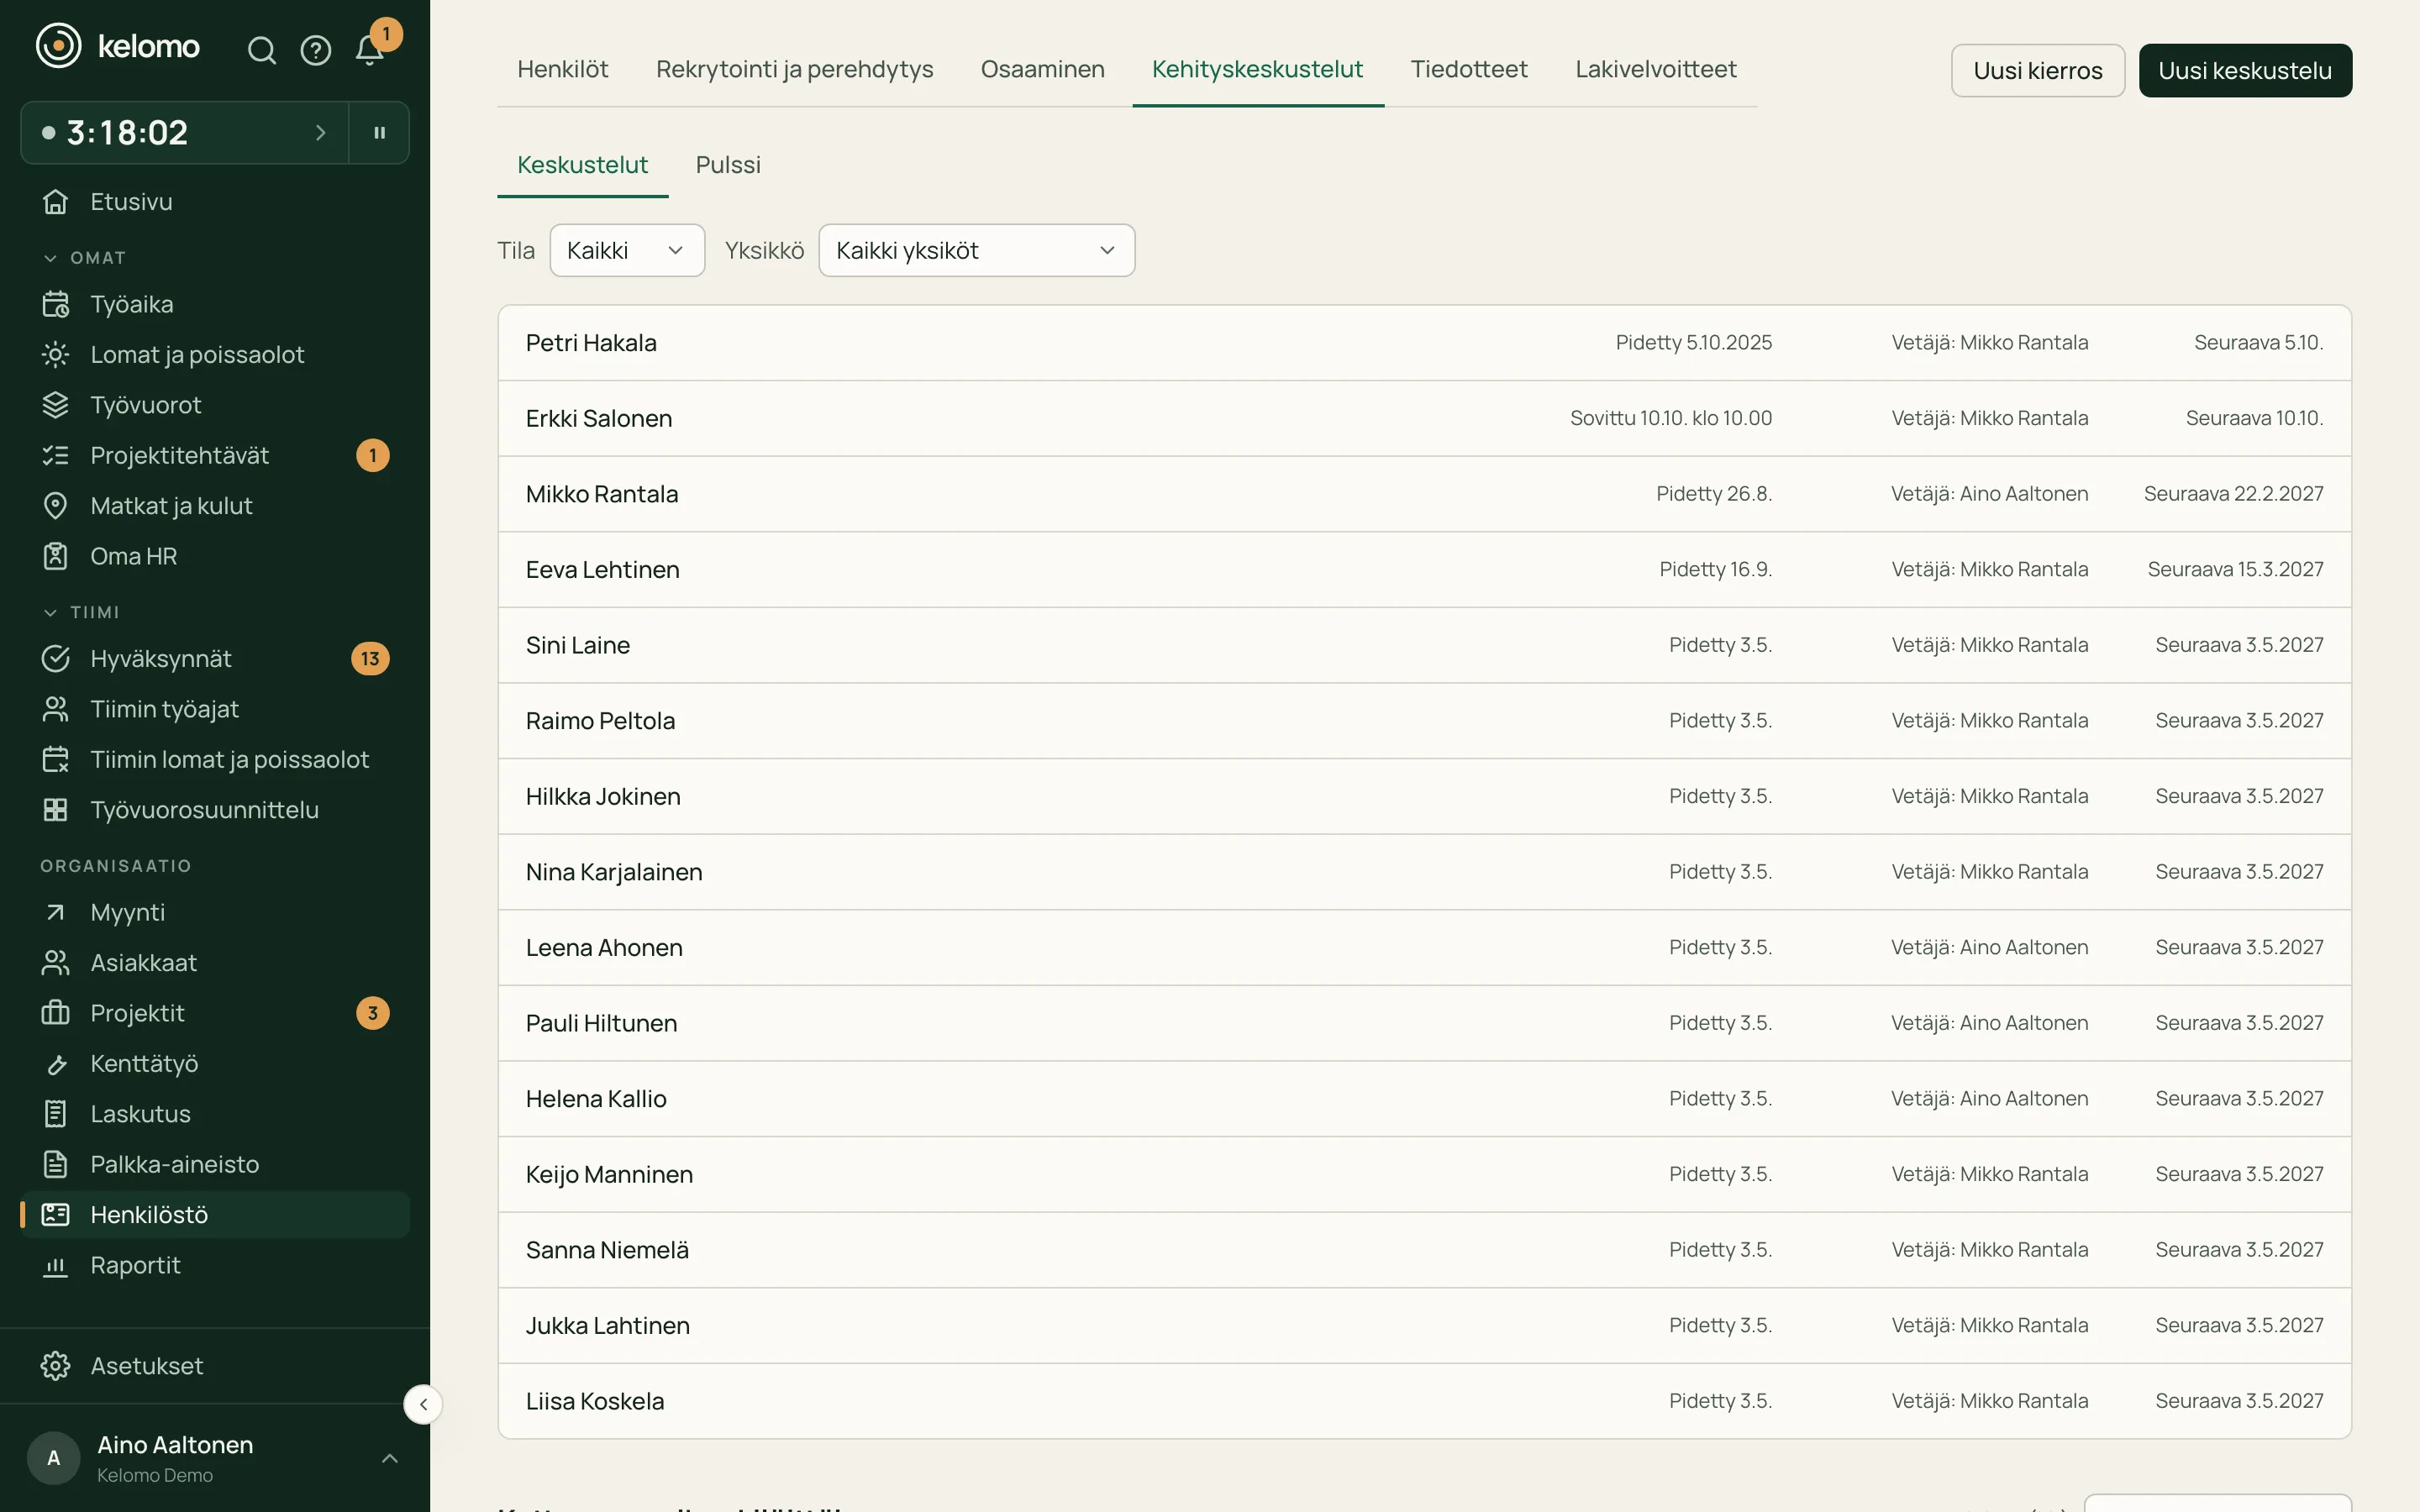Screen dimensions: 2420x1512
Task: Switch to Rekrytointi ja perehdytys tab
Action: [x=794, y=69]
